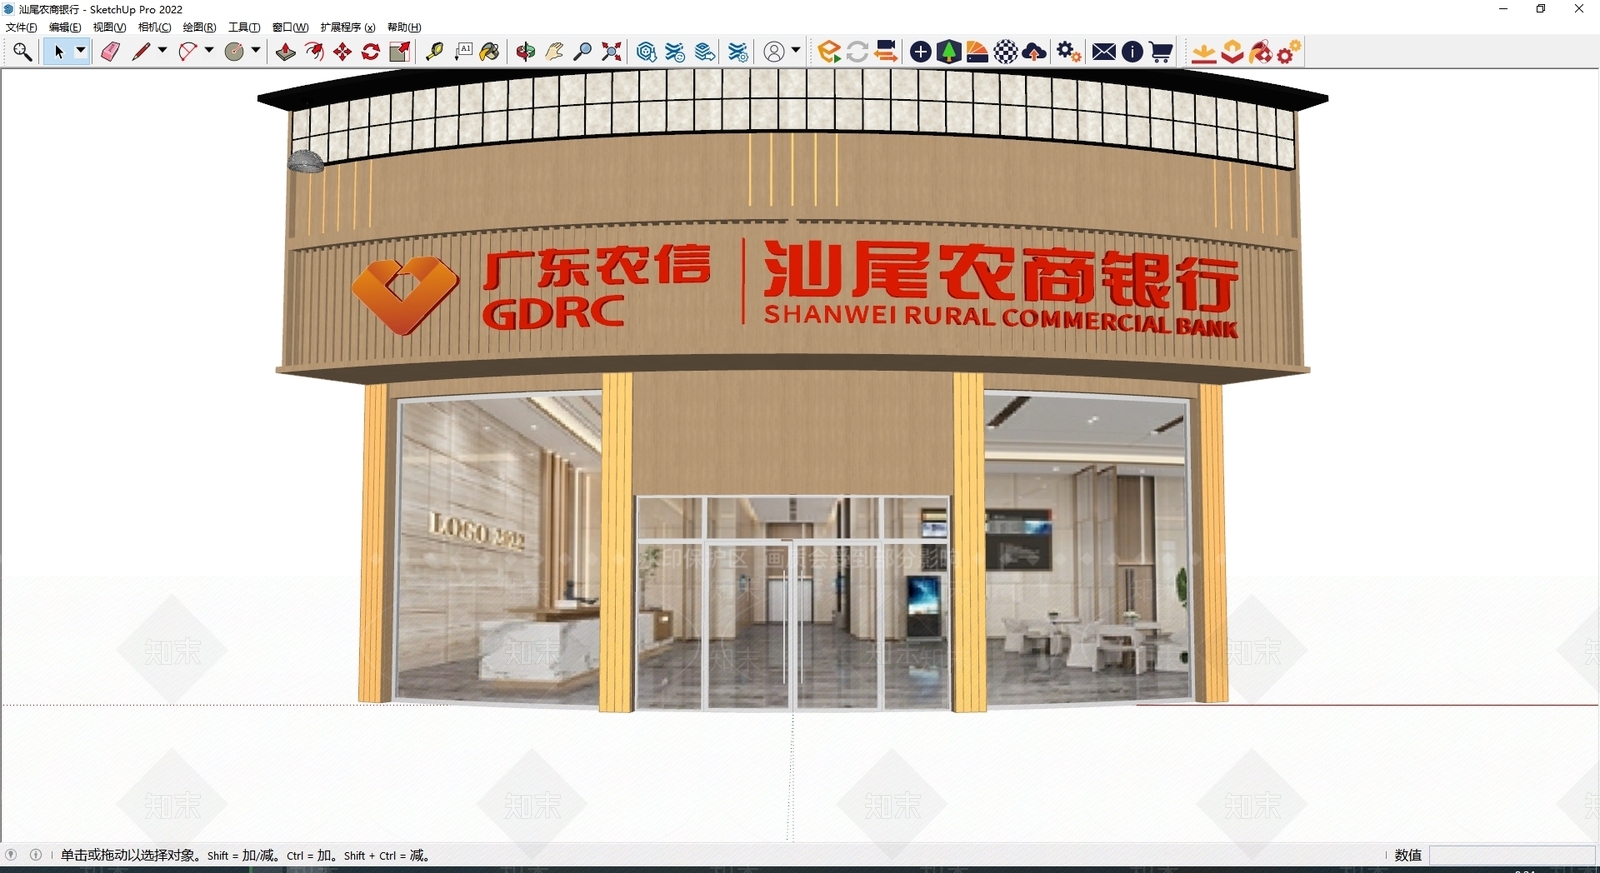Pick the Eraser tool
1600x873 pixels.
click(110, 52)
